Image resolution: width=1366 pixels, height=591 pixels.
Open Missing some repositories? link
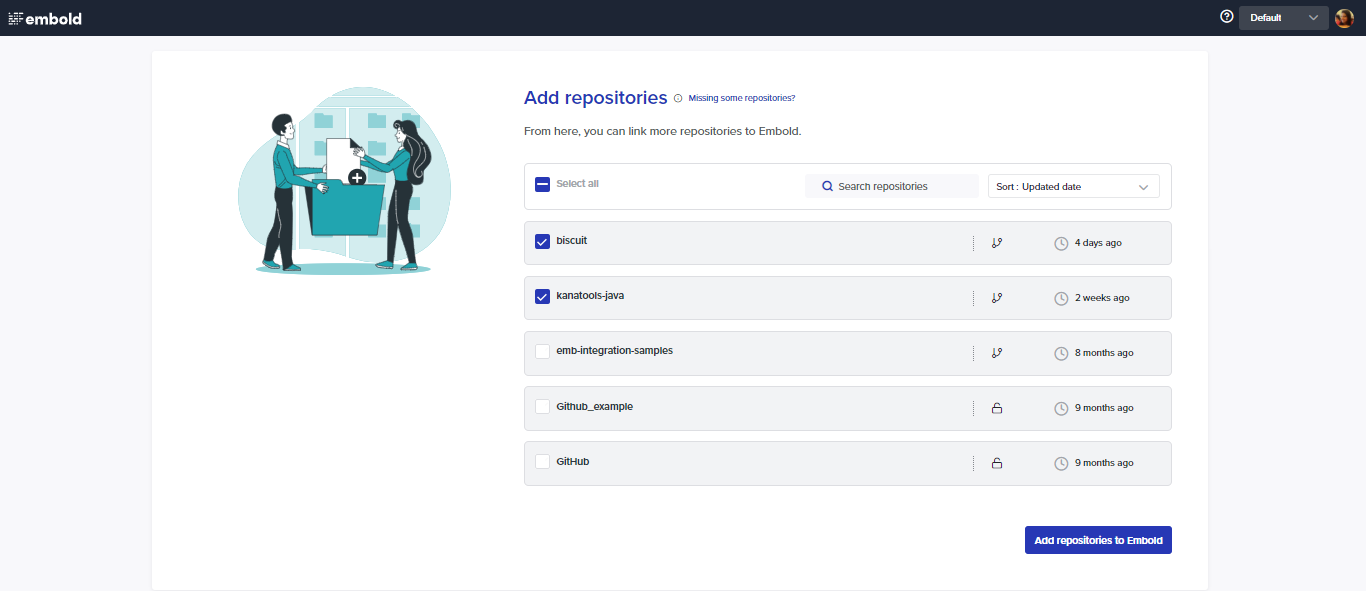pos(742,98)
